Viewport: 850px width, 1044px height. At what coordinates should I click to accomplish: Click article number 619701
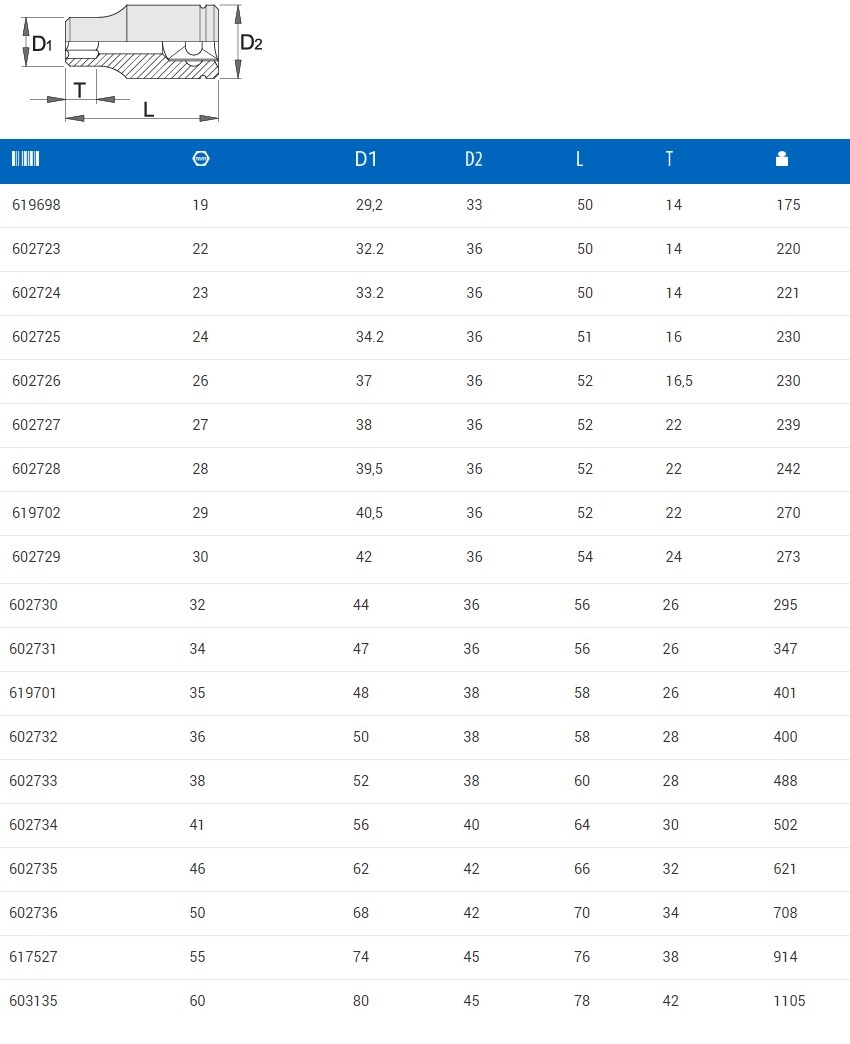tap(33, 693)
